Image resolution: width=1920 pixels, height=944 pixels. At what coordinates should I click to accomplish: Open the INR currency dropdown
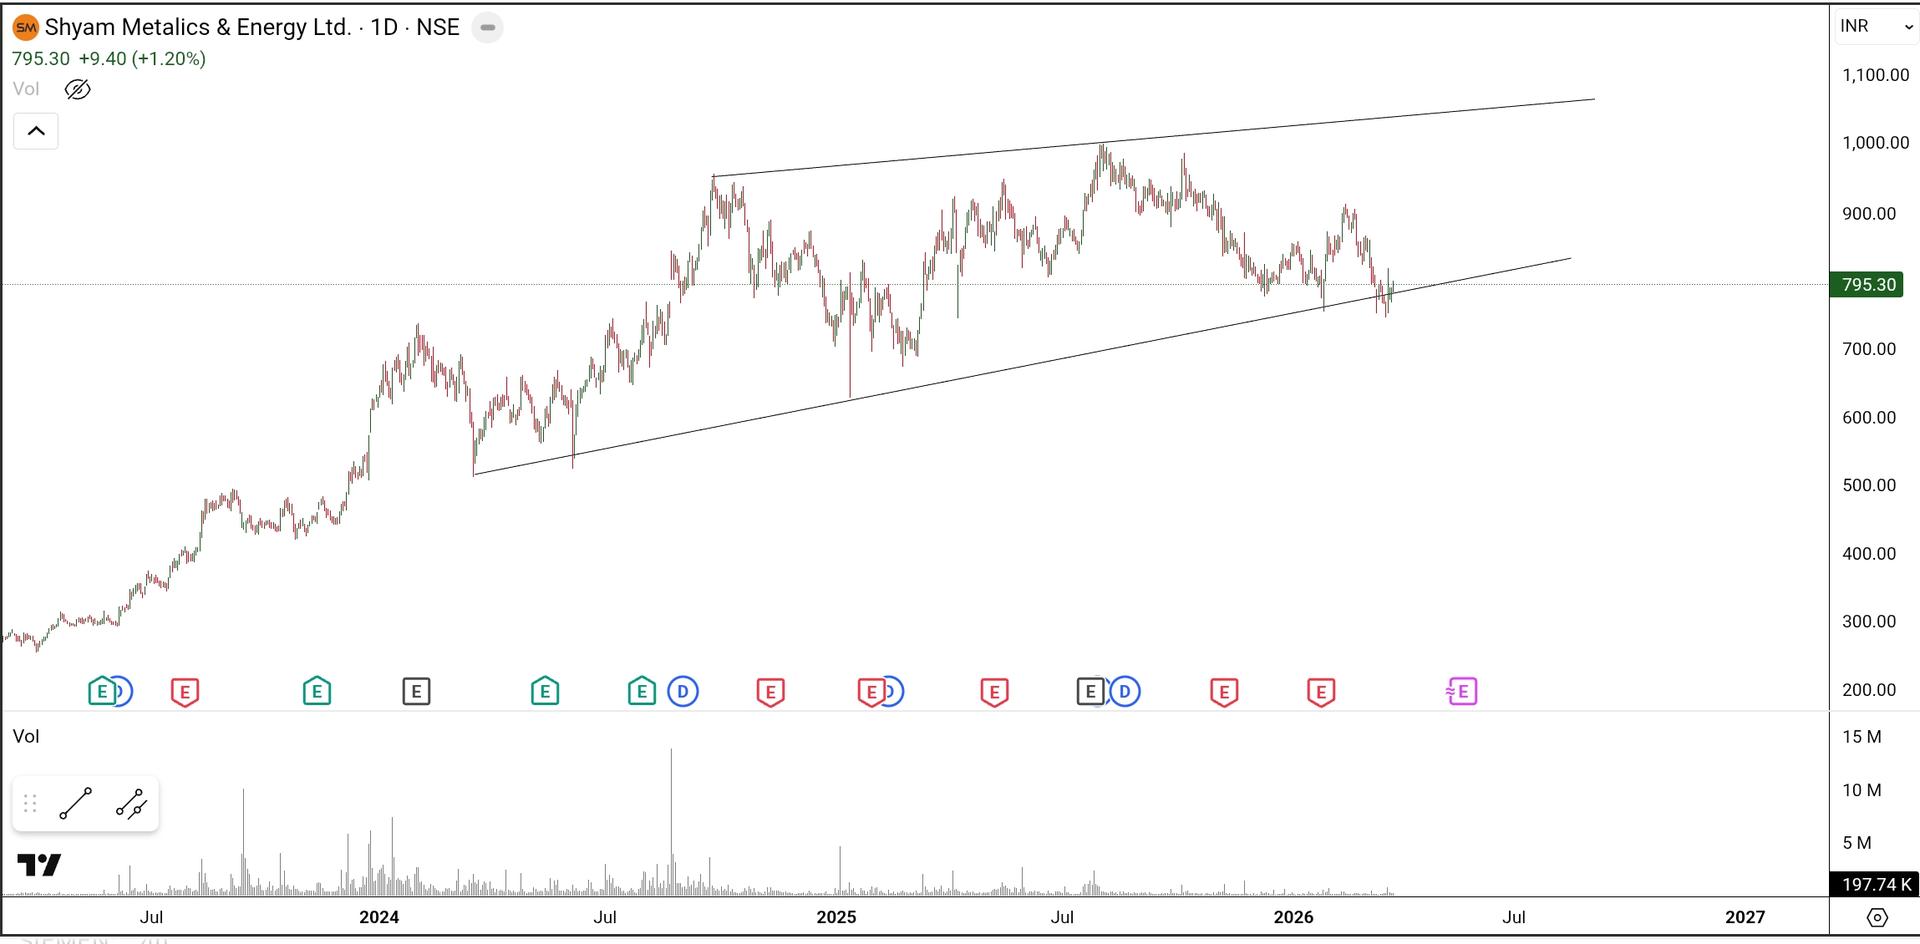click(x=1875, y=26)
